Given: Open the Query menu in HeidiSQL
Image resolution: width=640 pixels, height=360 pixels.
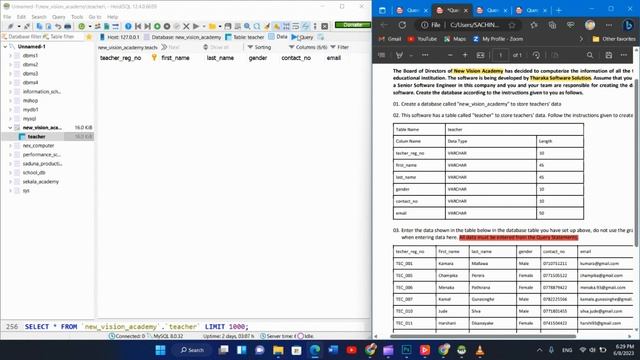Looking at the screenshot, I should 59,17.
